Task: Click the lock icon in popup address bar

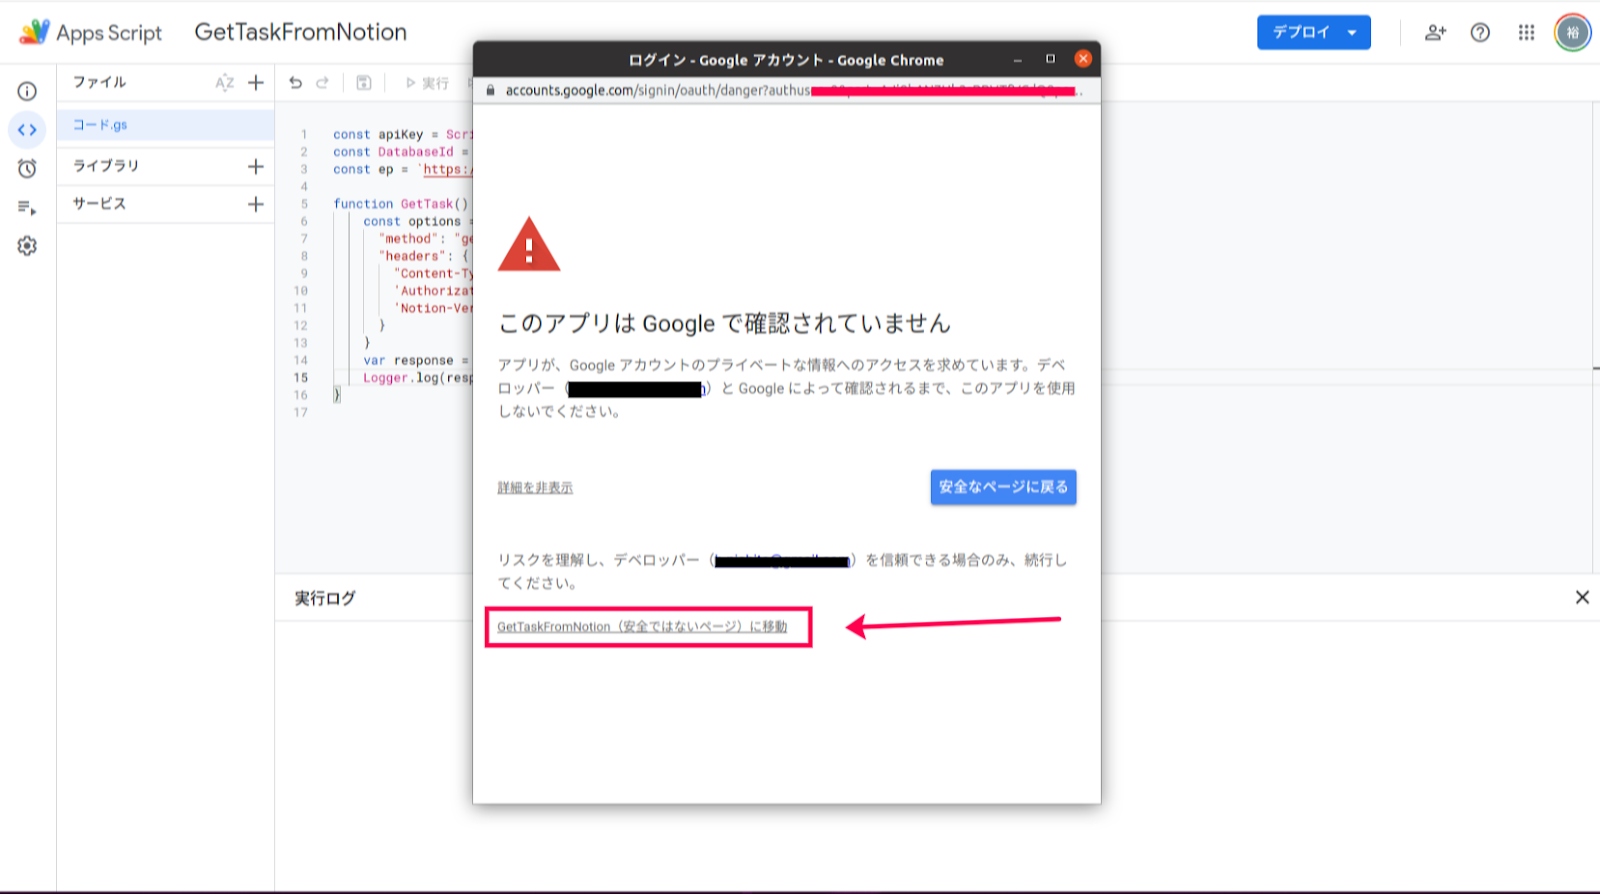Action: 490,90
